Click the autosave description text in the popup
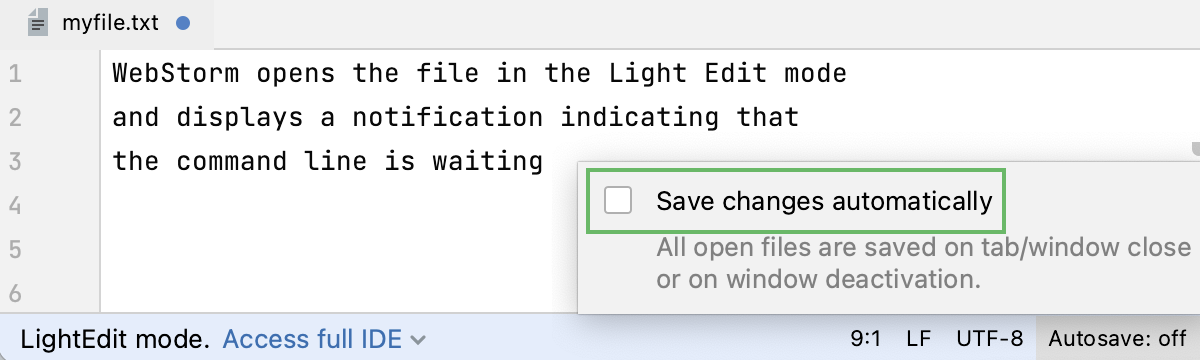 tap(922, 262)
